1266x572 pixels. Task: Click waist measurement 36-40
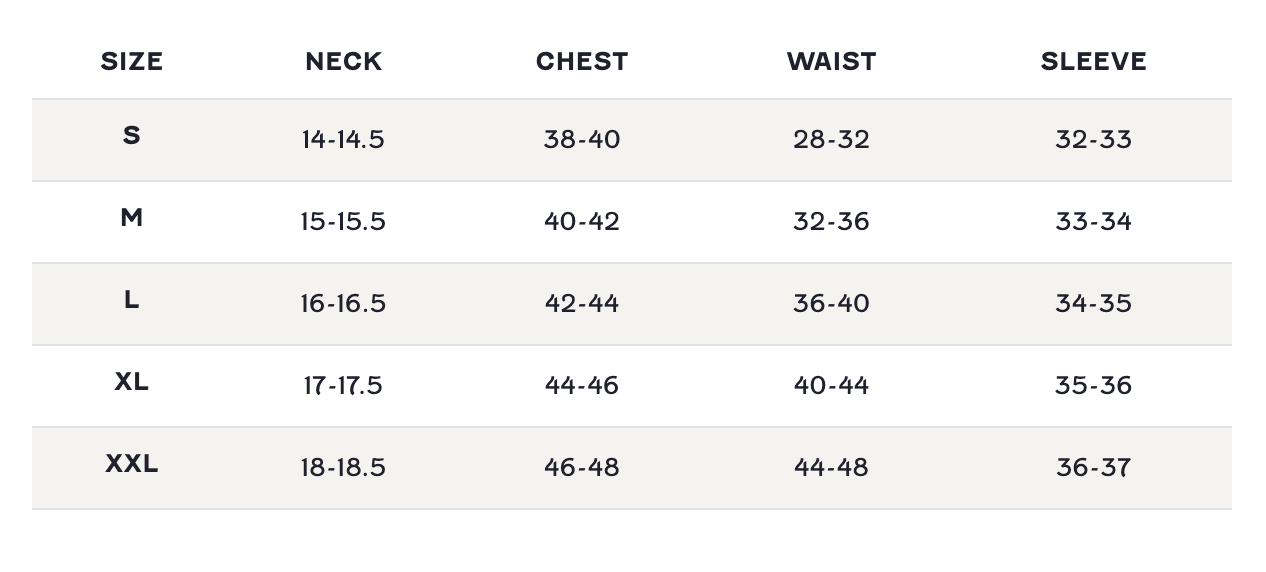pos(831,303)
